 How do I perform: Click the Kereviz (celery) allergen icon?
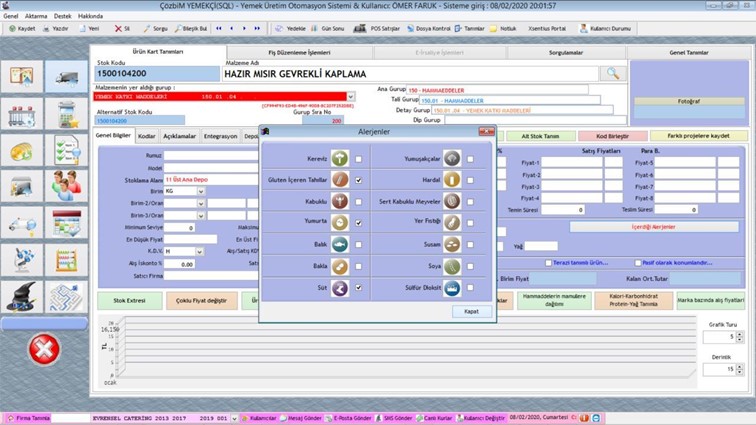(341, 158)
